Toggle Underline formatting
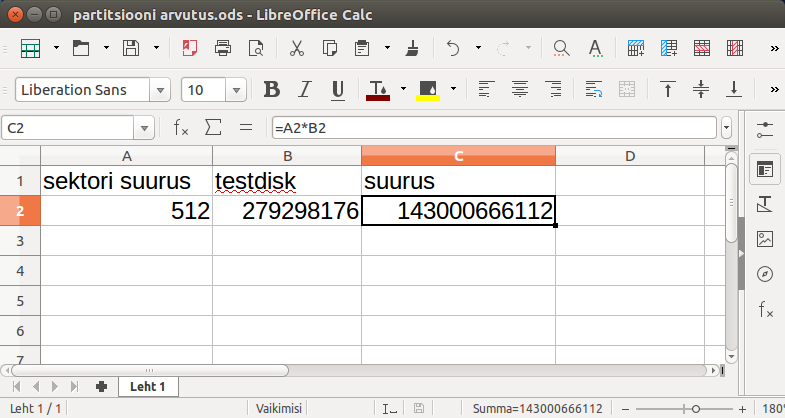785x418 pixels. 338,90
